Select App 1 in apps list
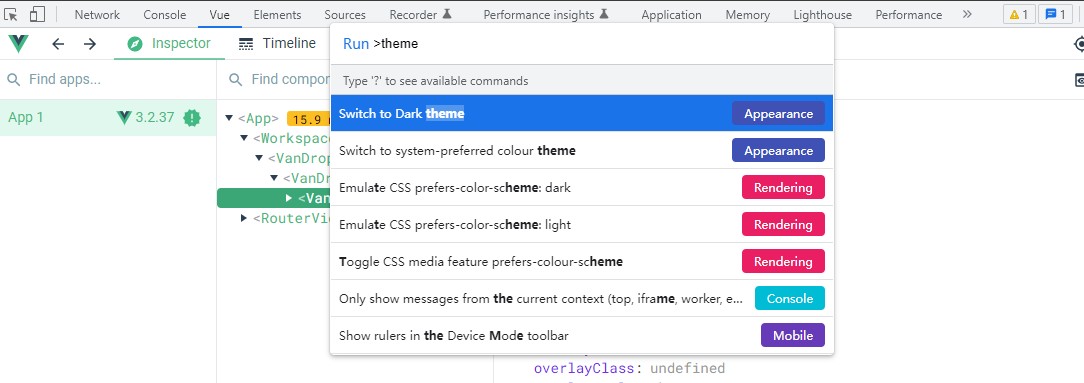This screenshot has height=383, width=1084. (108, 118)
